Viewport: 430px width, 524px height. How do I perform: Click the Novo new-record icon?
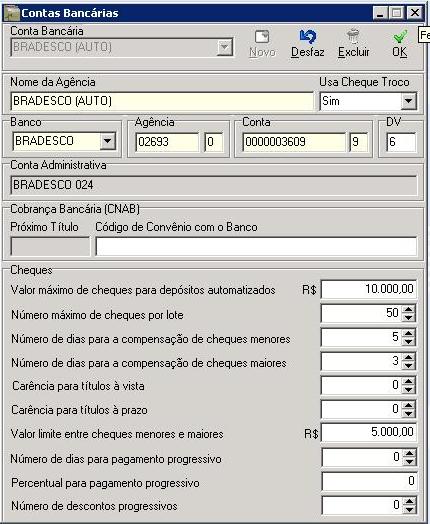pos(262,37)
